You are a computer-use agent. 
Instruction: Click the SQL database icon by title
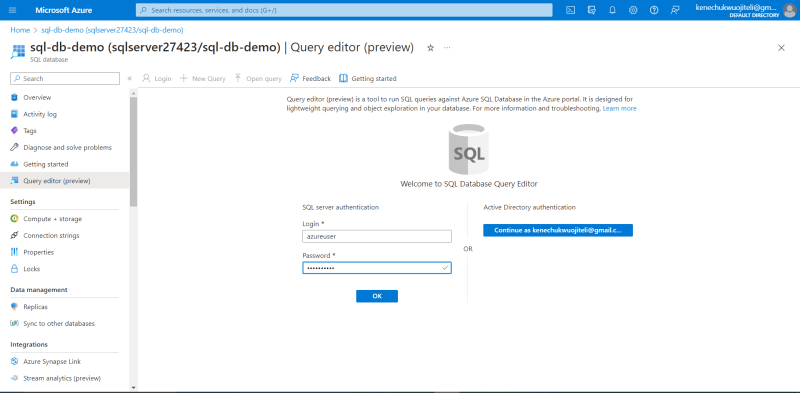[18, 52]
